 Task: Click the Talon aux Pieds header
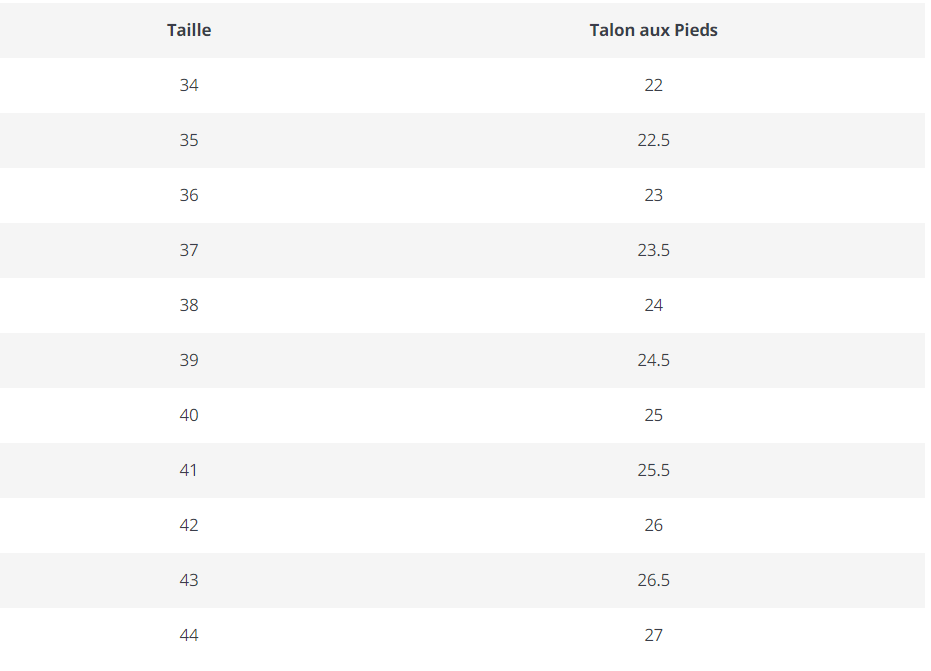[653, 30]
